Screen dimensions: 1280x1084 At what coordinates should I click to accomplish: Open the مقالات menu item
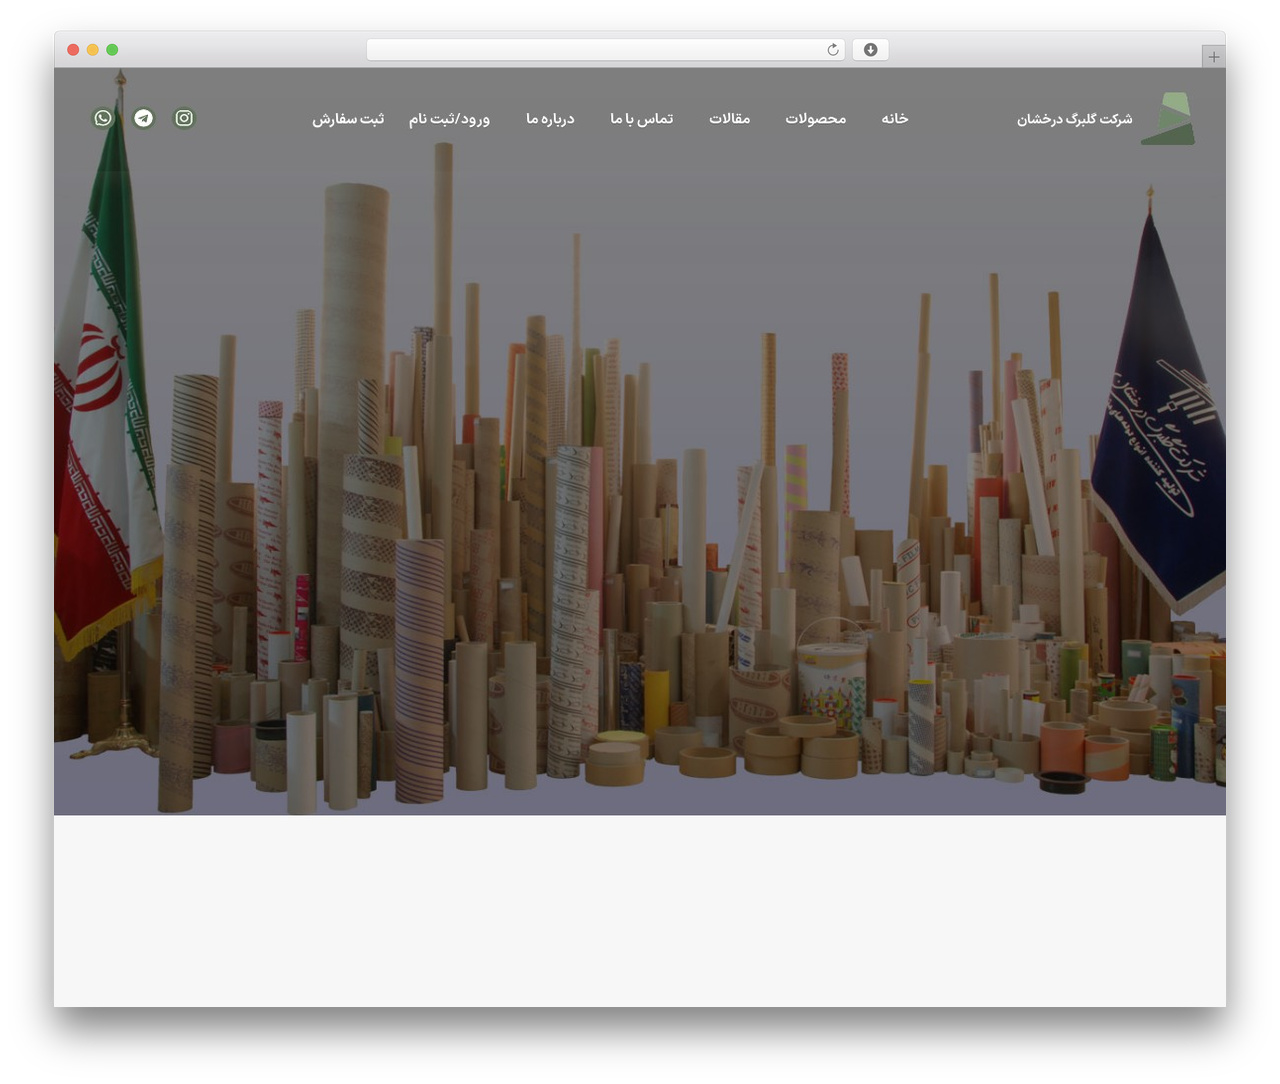point(730,119)
